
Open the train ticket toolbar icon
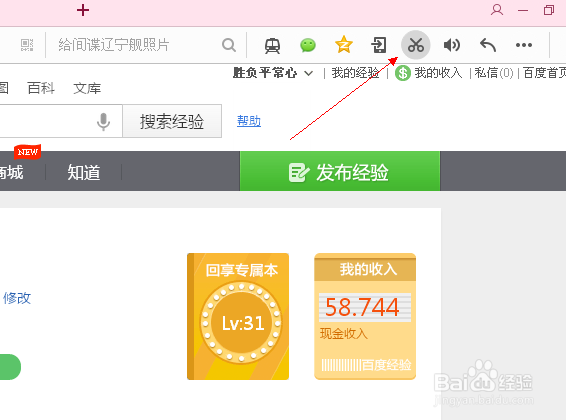(272, 45)
